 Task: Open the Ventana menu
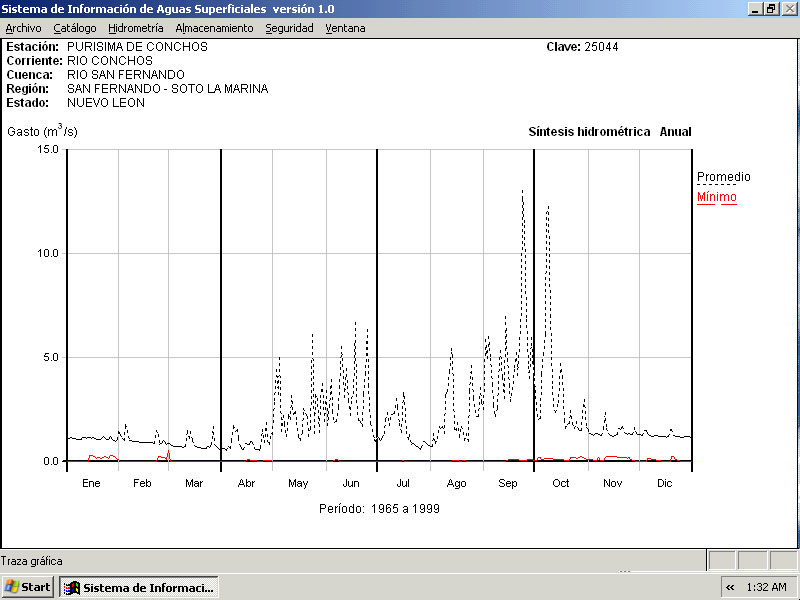pos(345,28)
